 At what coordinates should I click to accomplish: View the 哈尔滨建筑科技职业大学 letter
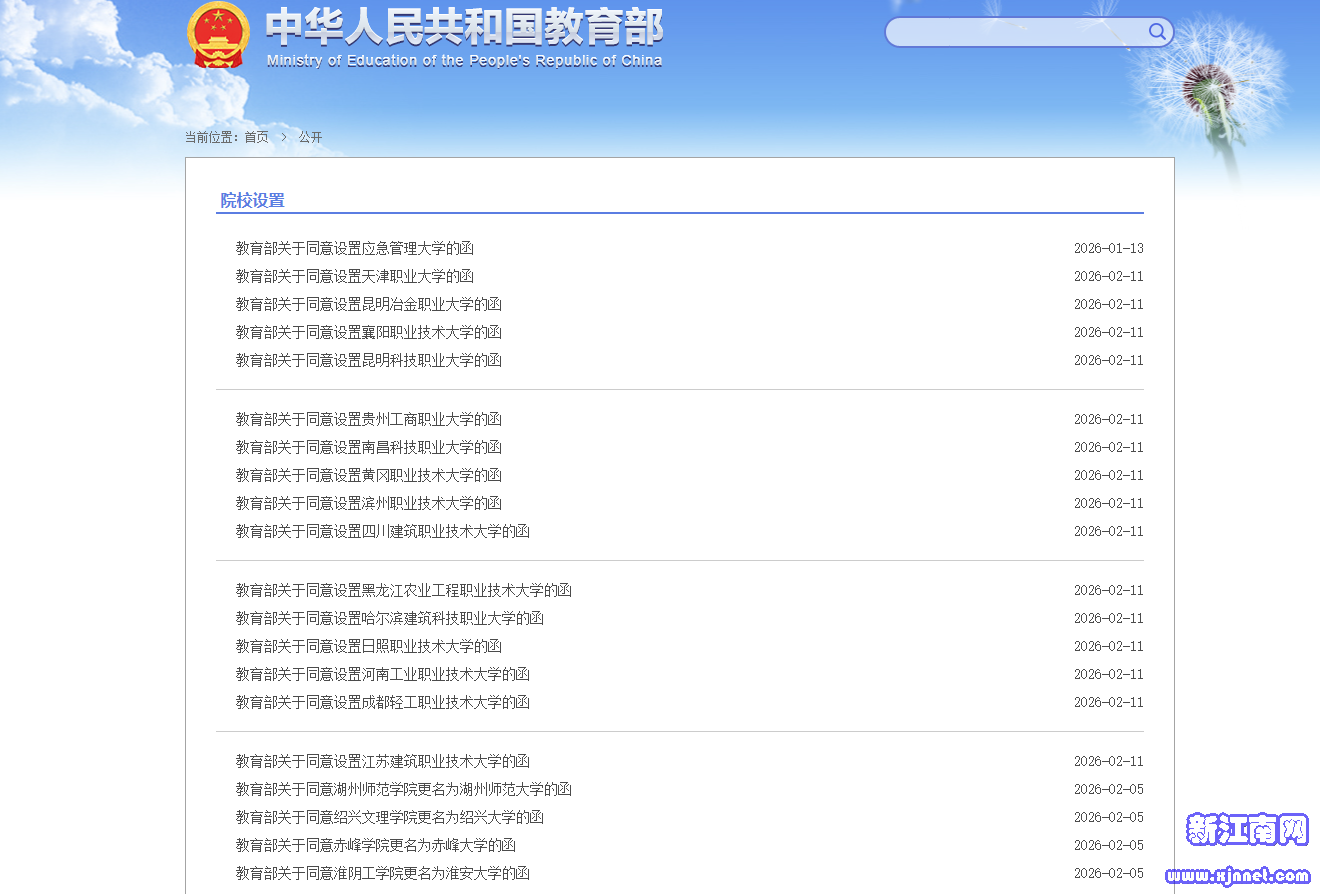coord(389,618)
